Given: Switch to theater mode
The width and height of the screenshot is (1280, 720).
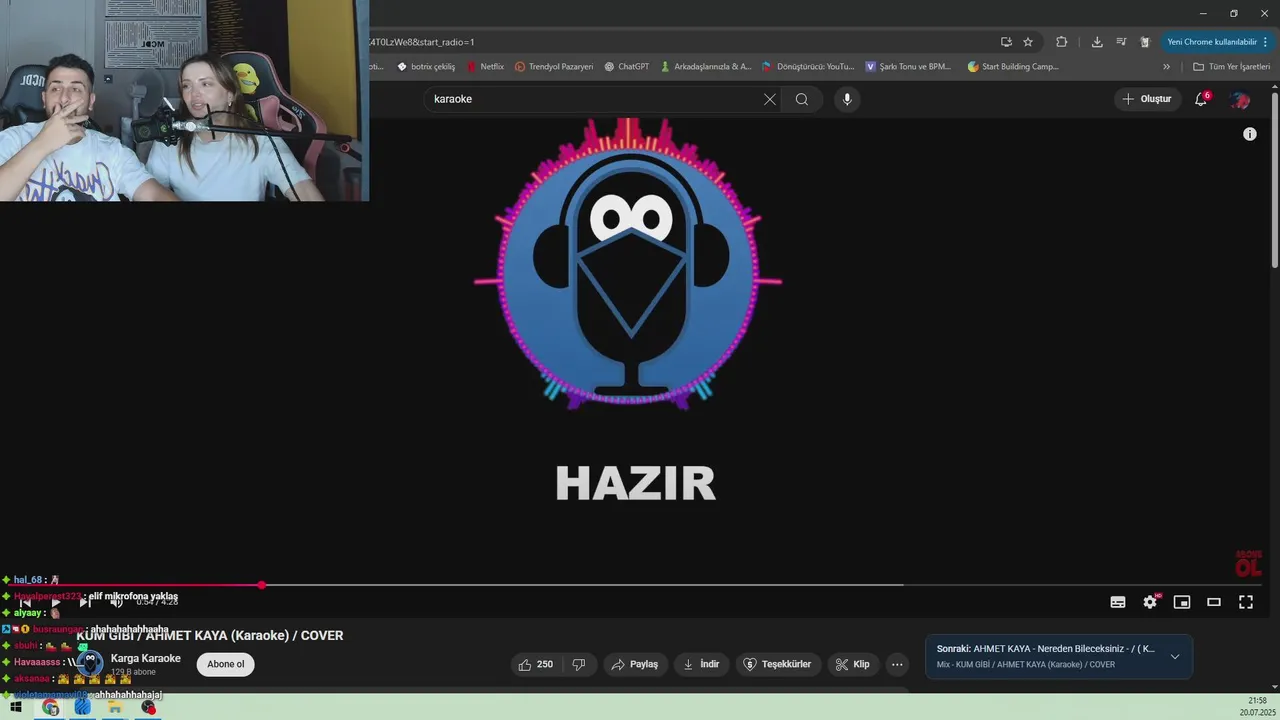Looking at the screenshot, I should [x=1214, y=602].
